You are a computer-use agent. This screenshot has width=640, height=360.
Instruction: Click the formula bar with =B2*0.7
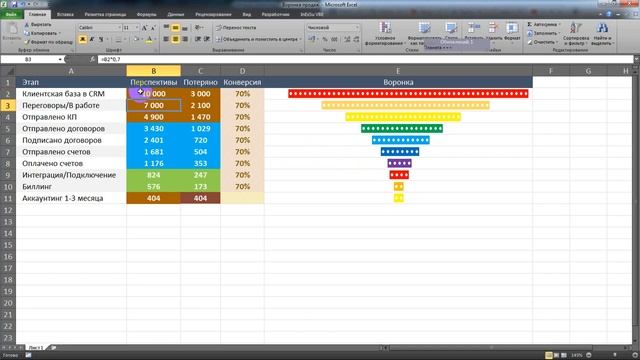[x=365, y=59]
